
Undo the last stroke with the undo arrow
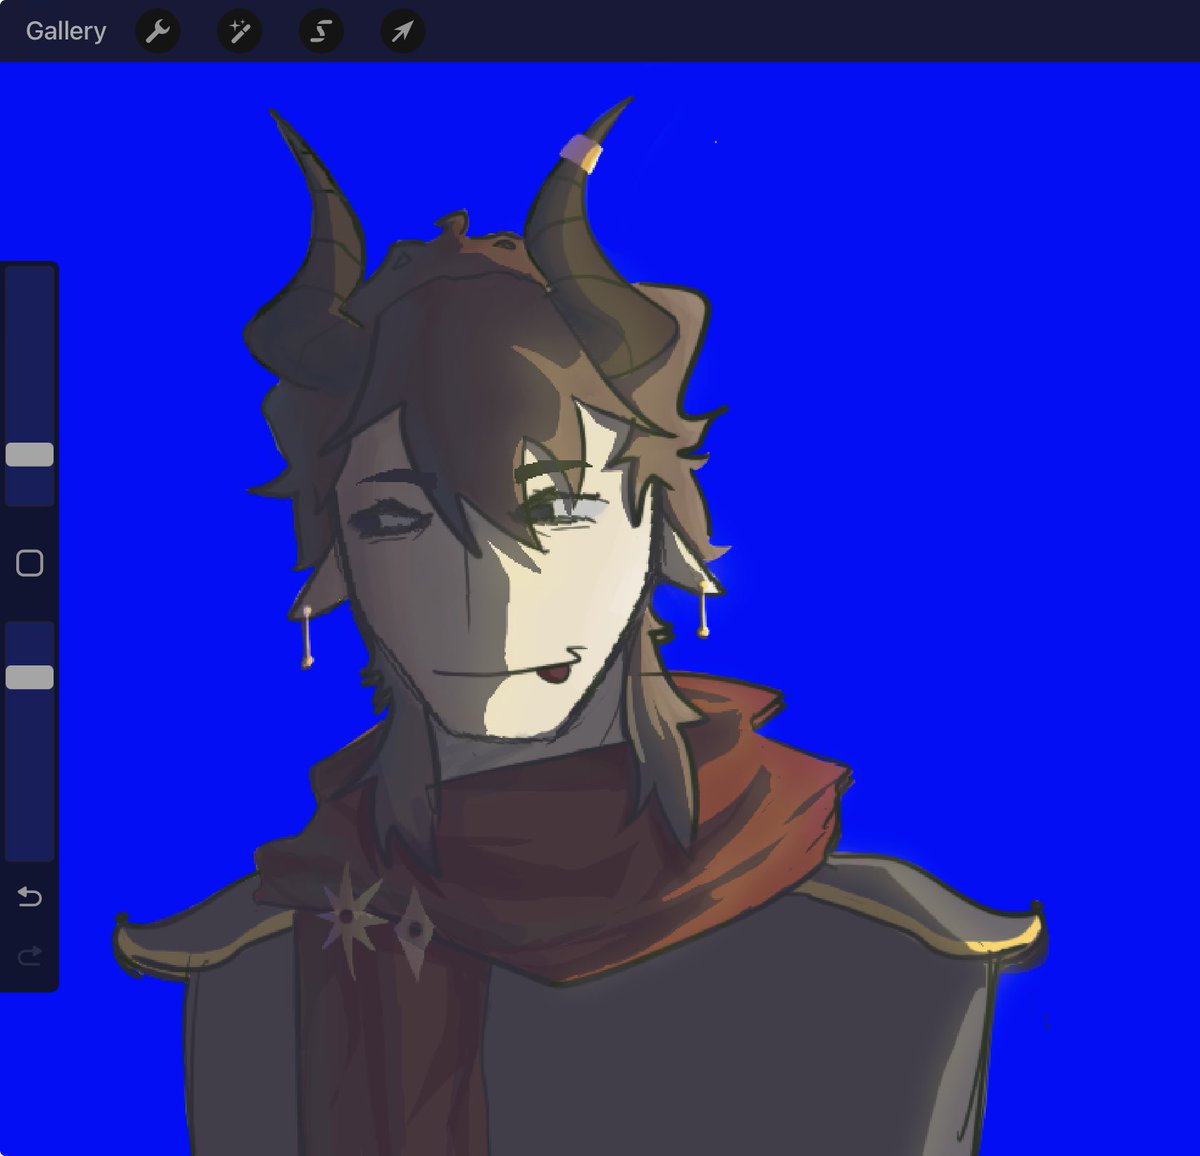(30, 896)
